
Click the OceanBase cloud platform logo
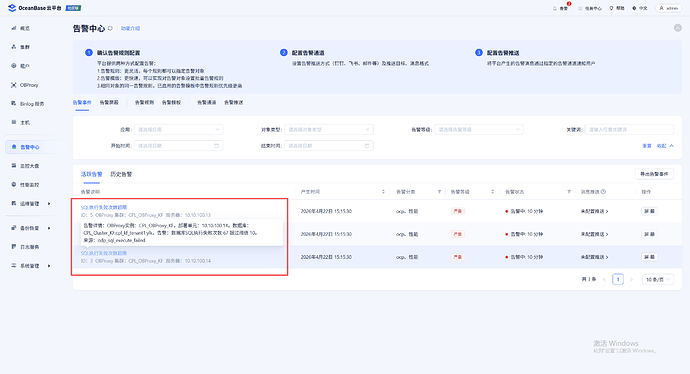(34, 8)
